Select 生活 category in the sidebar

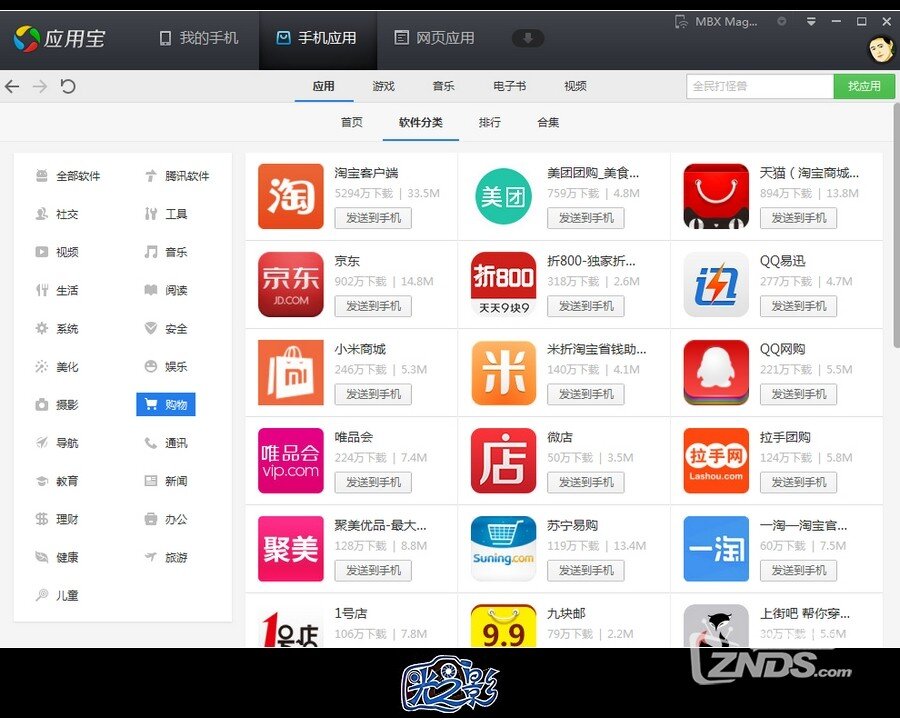click(x=57, y=290)
